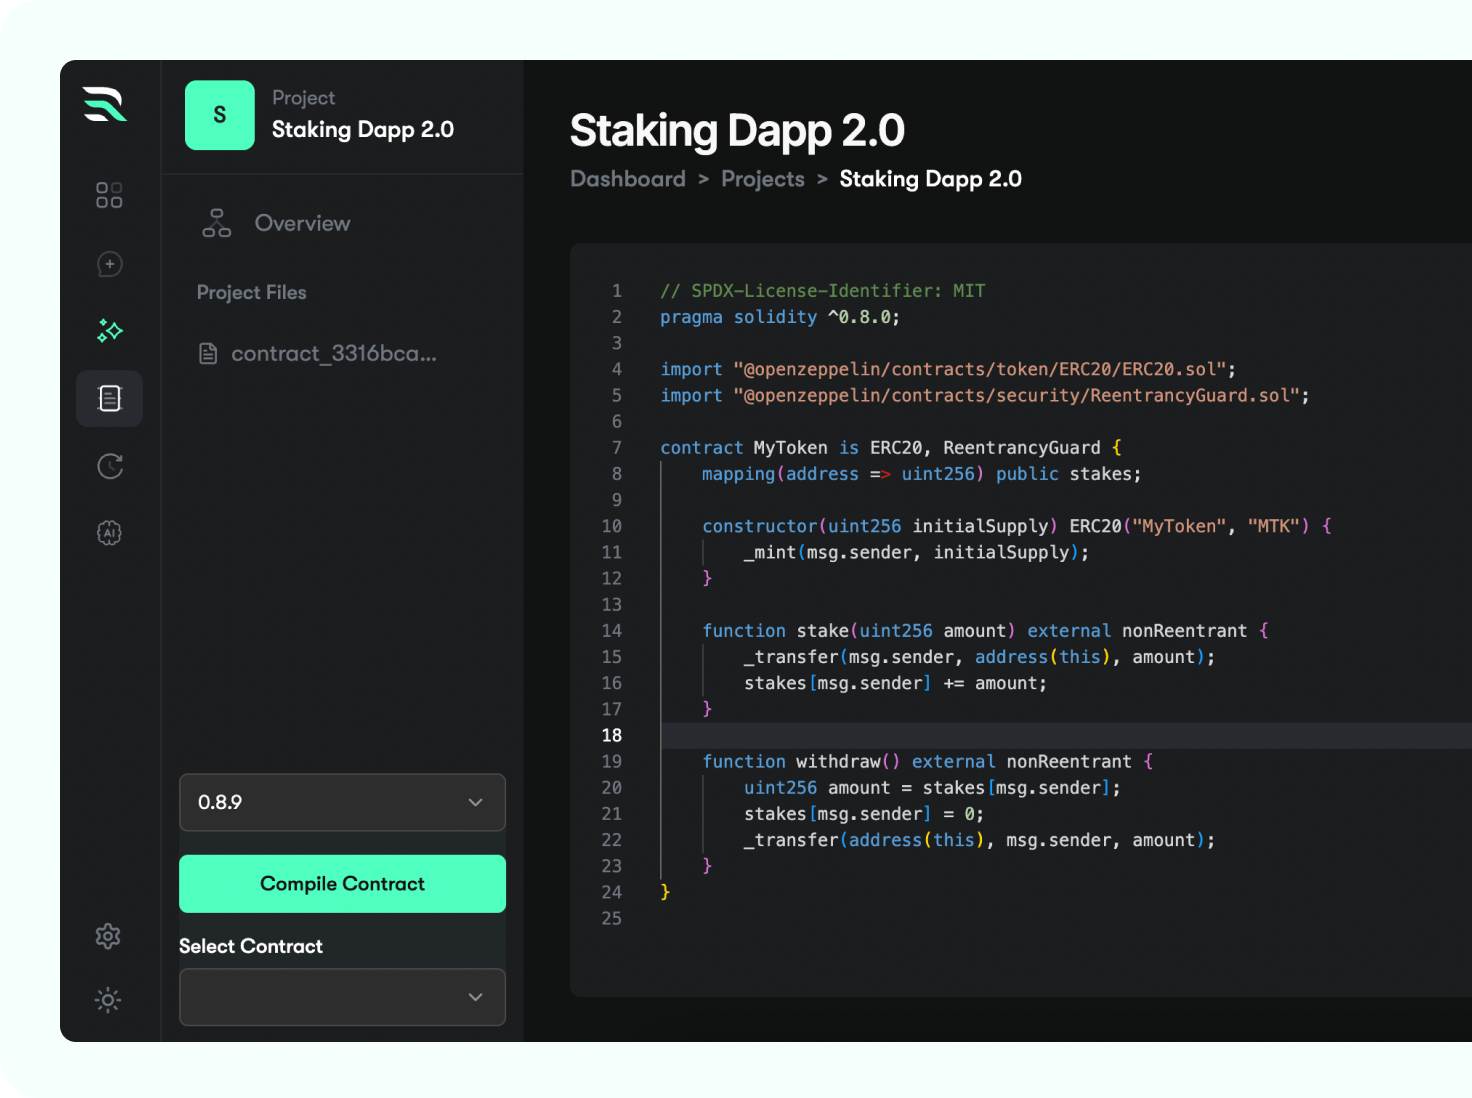Open the contracts document panel icon
The width and height of the screenshot is (1472, 1098).
tap(109, 398)
